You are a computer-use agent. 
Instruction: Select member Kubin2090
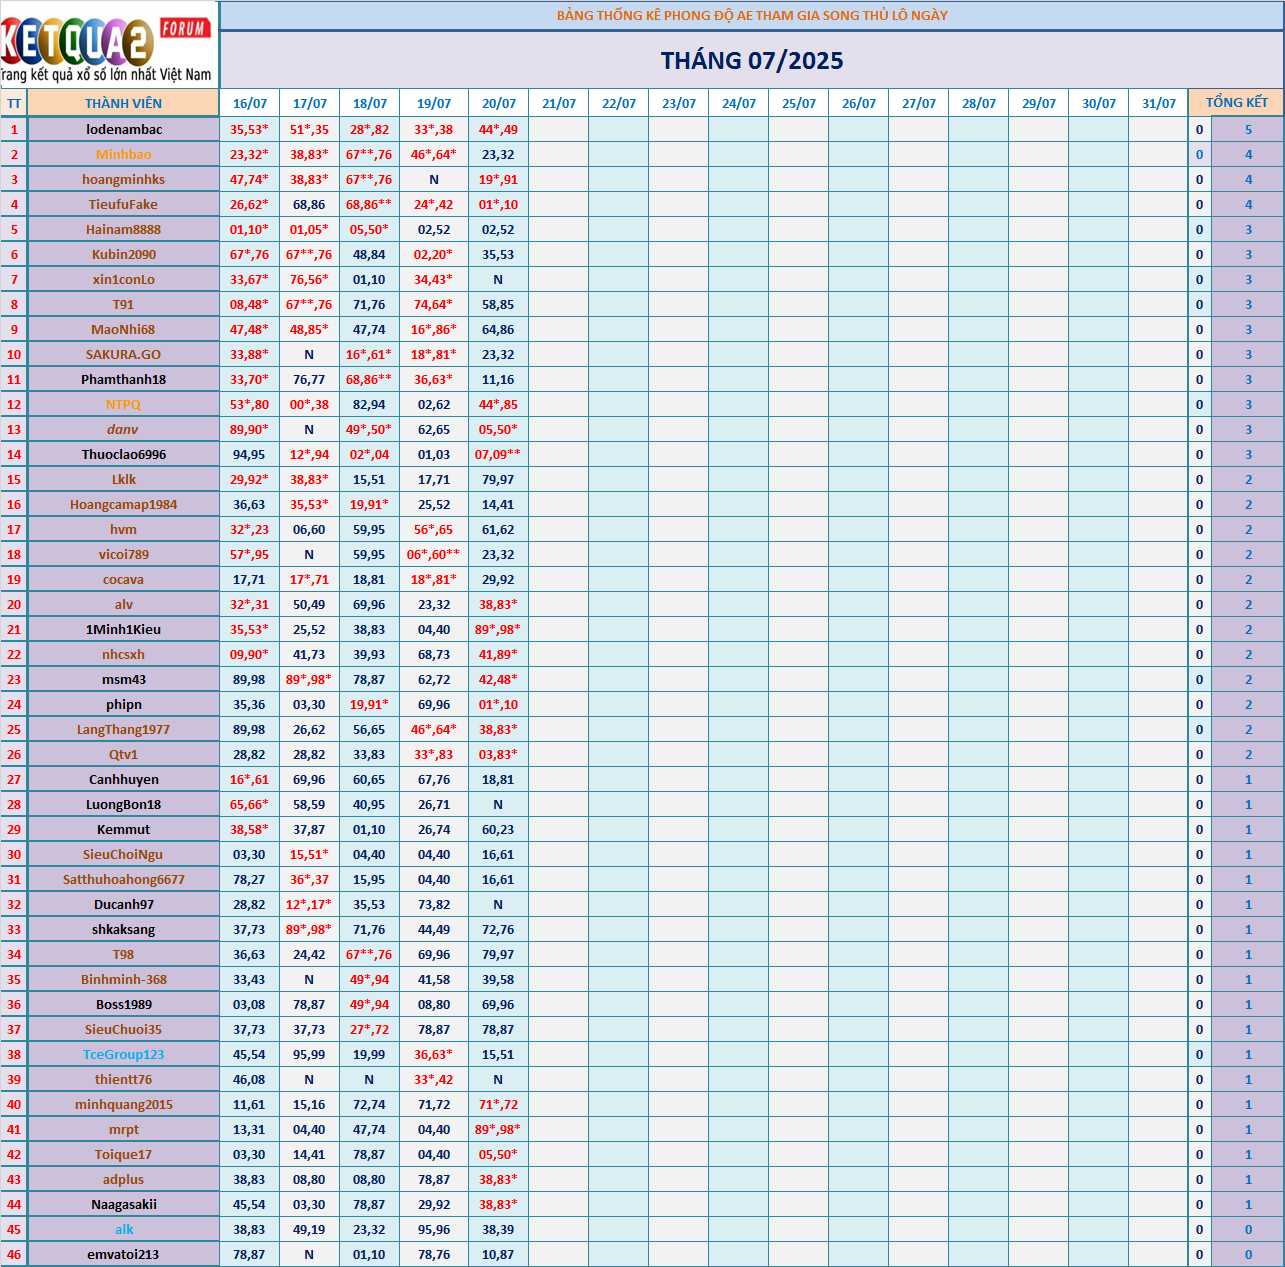coord(124,254)
